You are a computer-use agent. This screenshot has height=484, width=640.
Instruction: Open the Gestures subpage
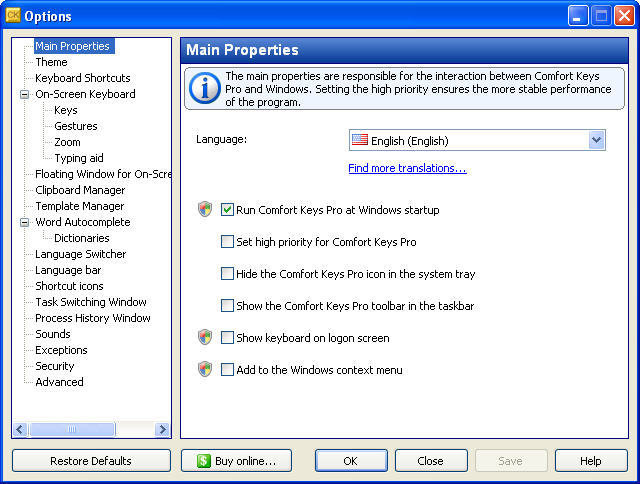[x=76, y=126]
